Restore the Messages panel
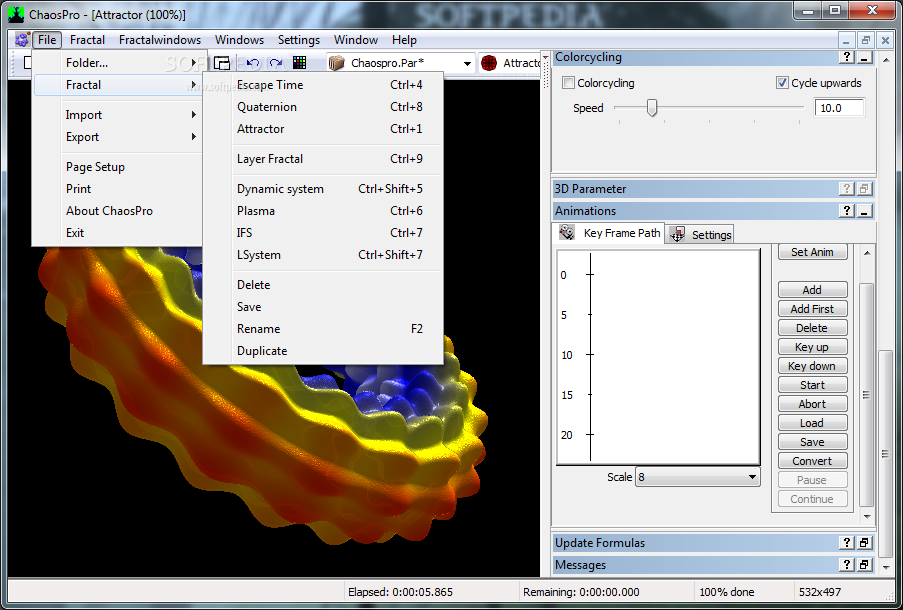903x610 pixels. pyautogui.click(x=864, y=565)
